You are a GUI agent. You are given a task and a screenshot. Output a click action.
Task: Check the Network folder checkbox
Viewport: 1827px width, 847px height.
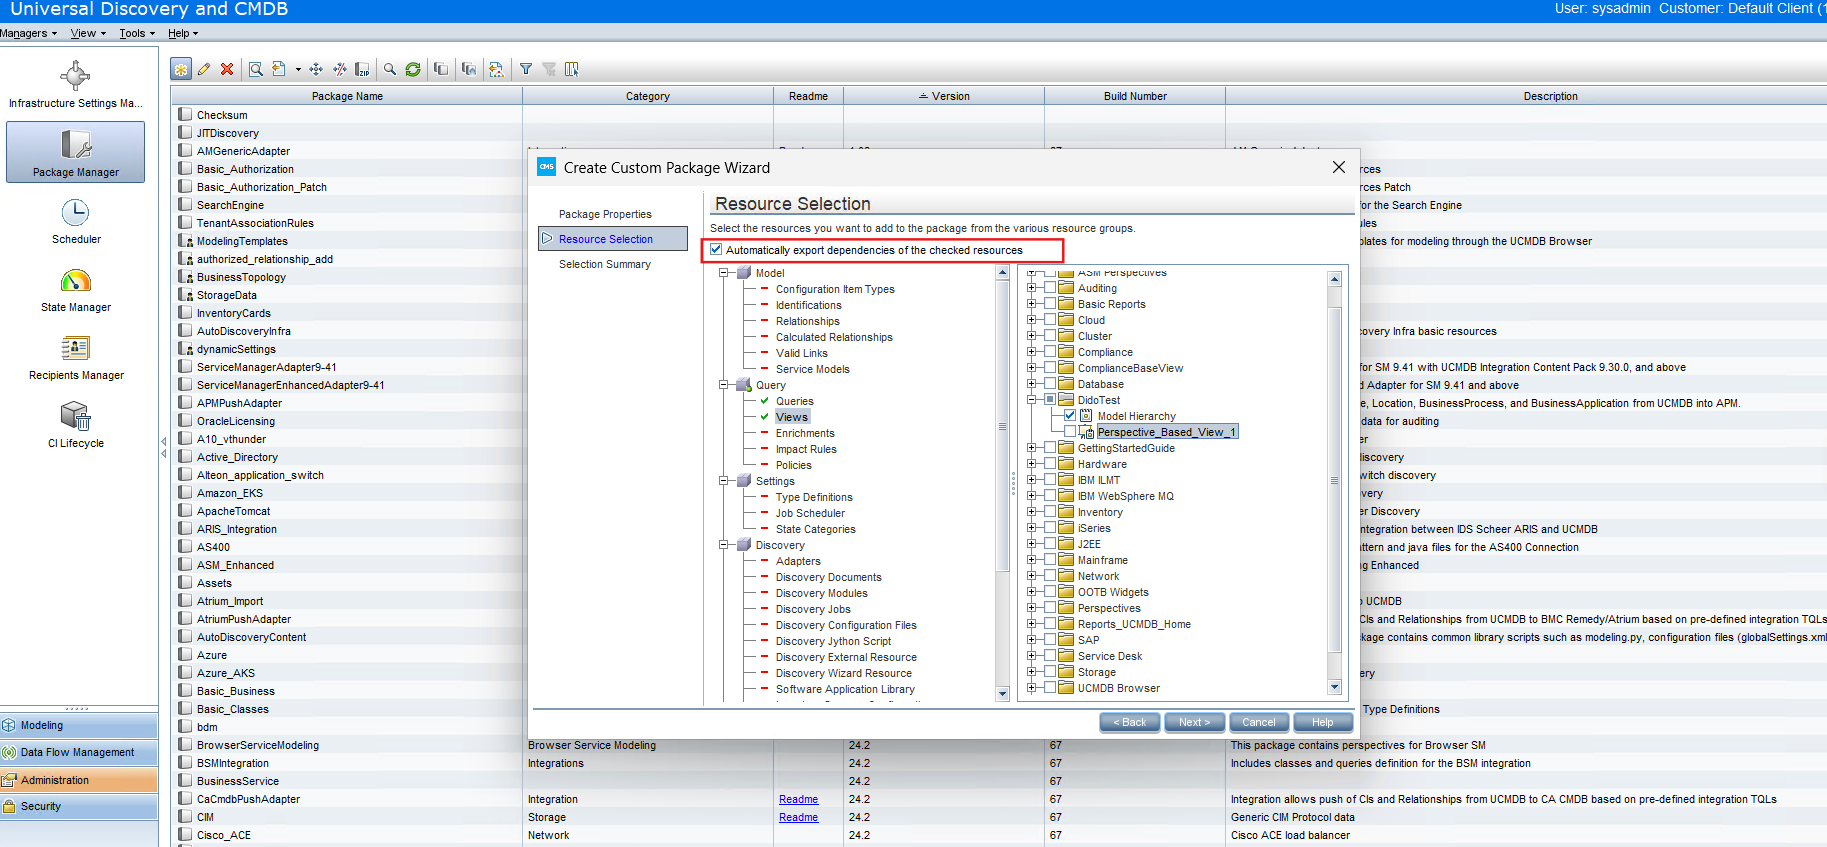[x=1050, y=576]
